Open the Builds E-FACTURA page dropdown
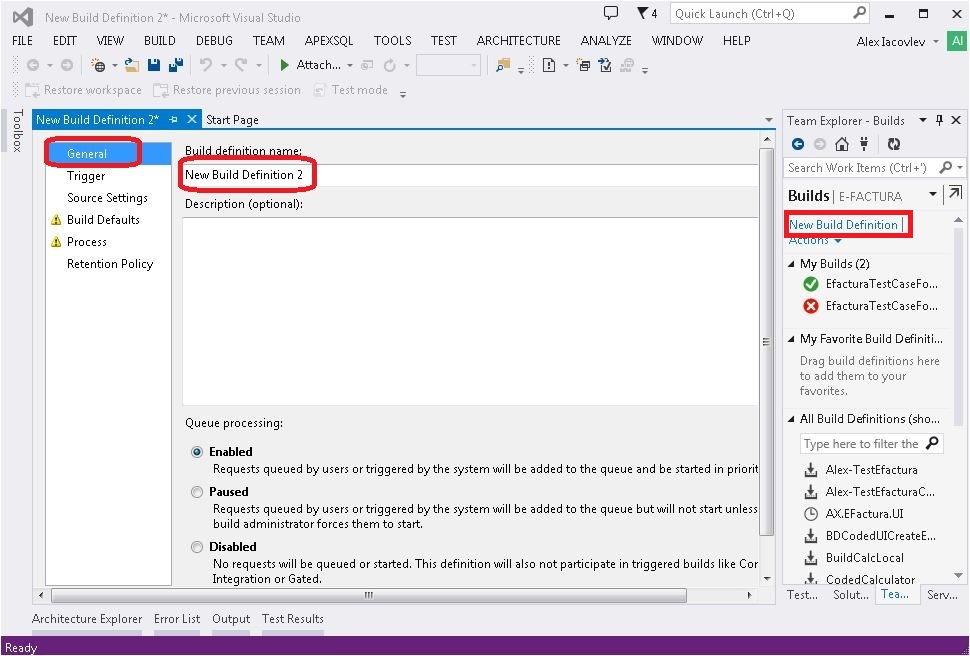The width and height of the screenshot is (970, 656). (933, 194)
